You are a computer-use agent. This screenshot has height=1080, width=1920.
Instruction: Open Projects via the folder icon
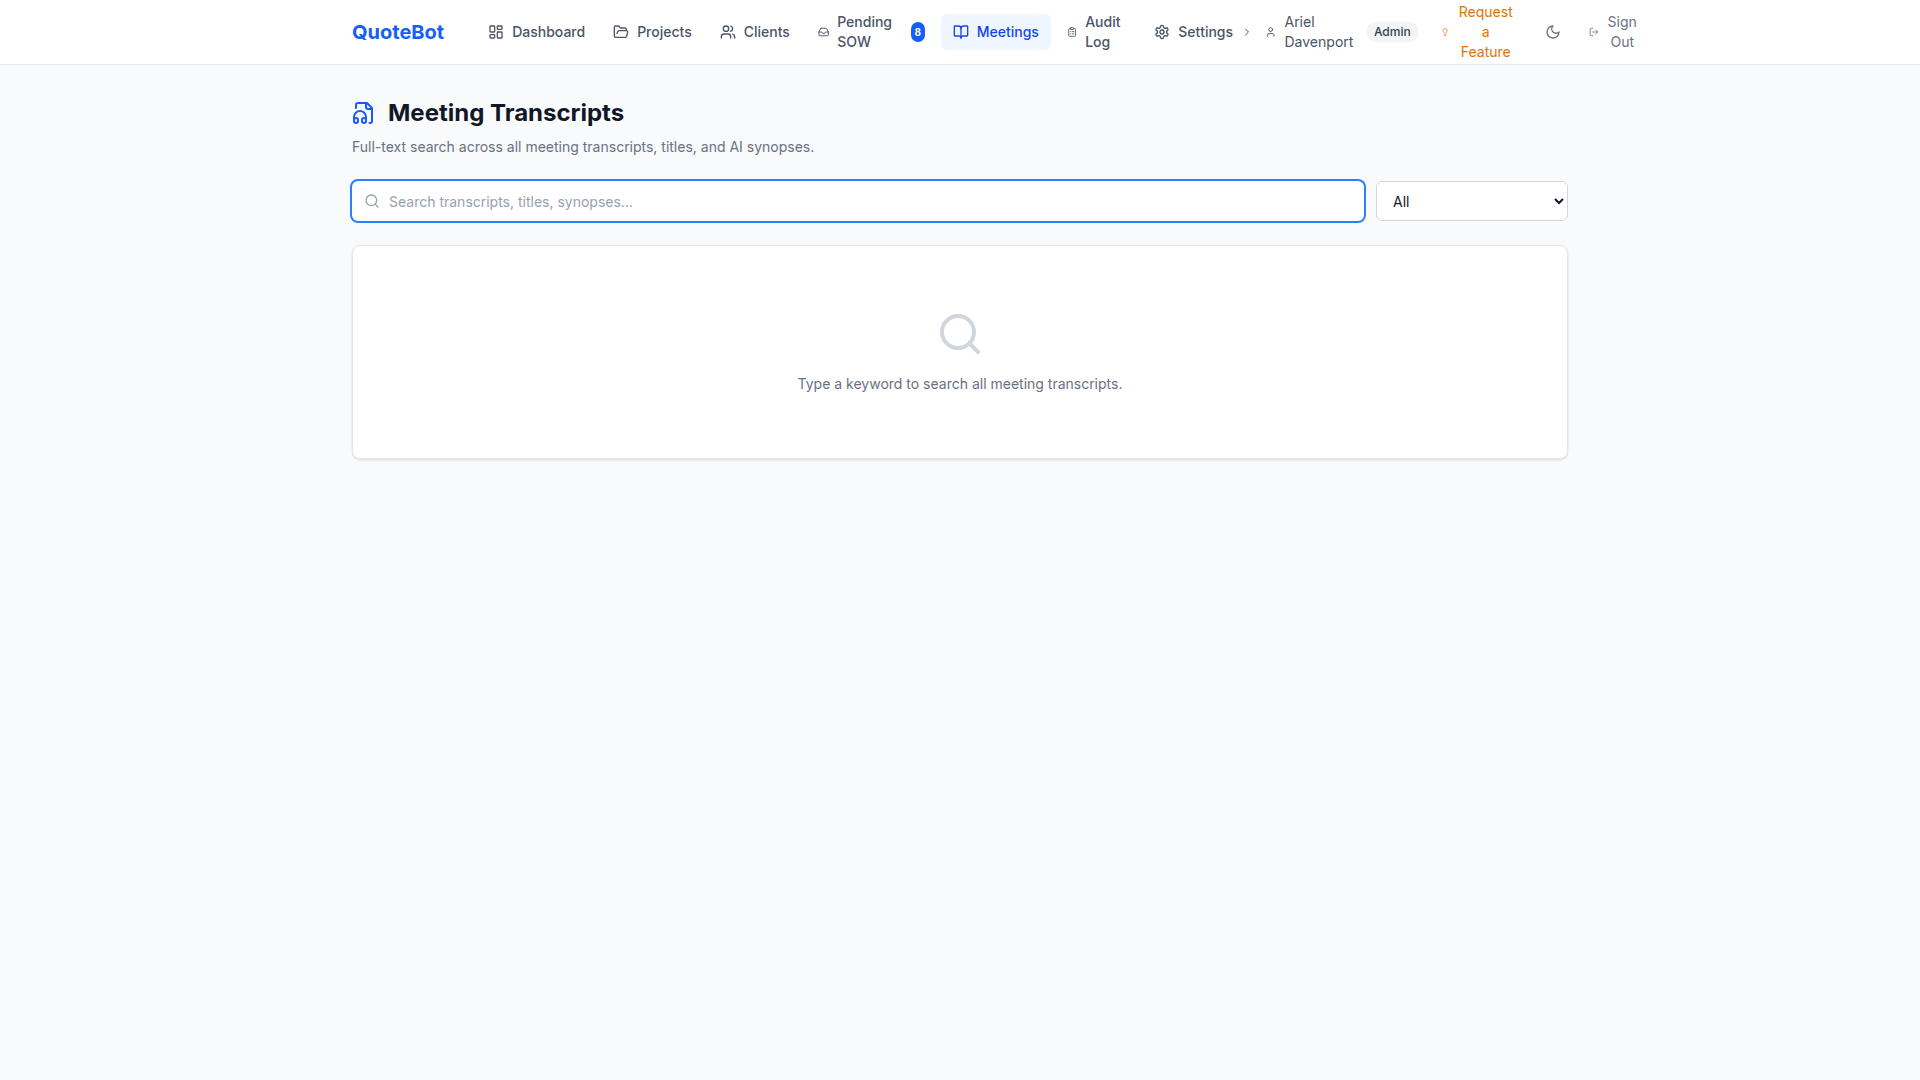pyautogui.click(x=620, y=31)
